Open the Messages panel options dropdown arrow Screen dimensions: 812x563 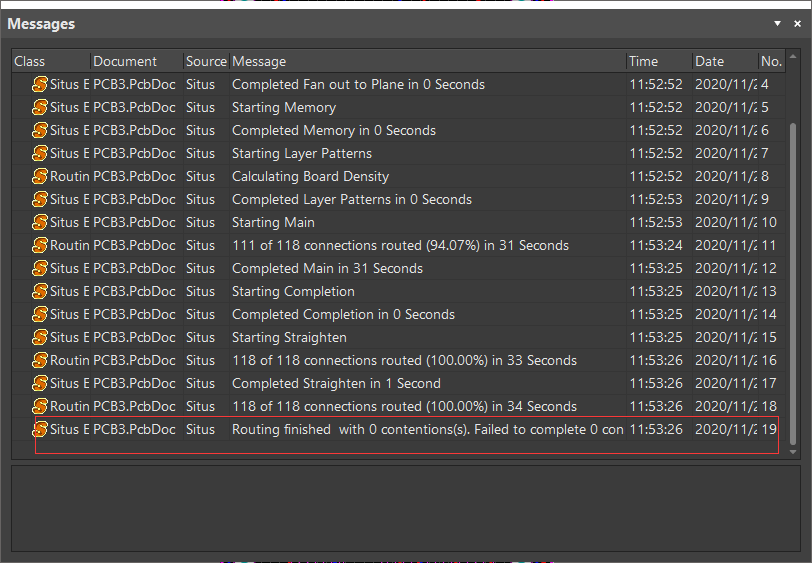777,23
